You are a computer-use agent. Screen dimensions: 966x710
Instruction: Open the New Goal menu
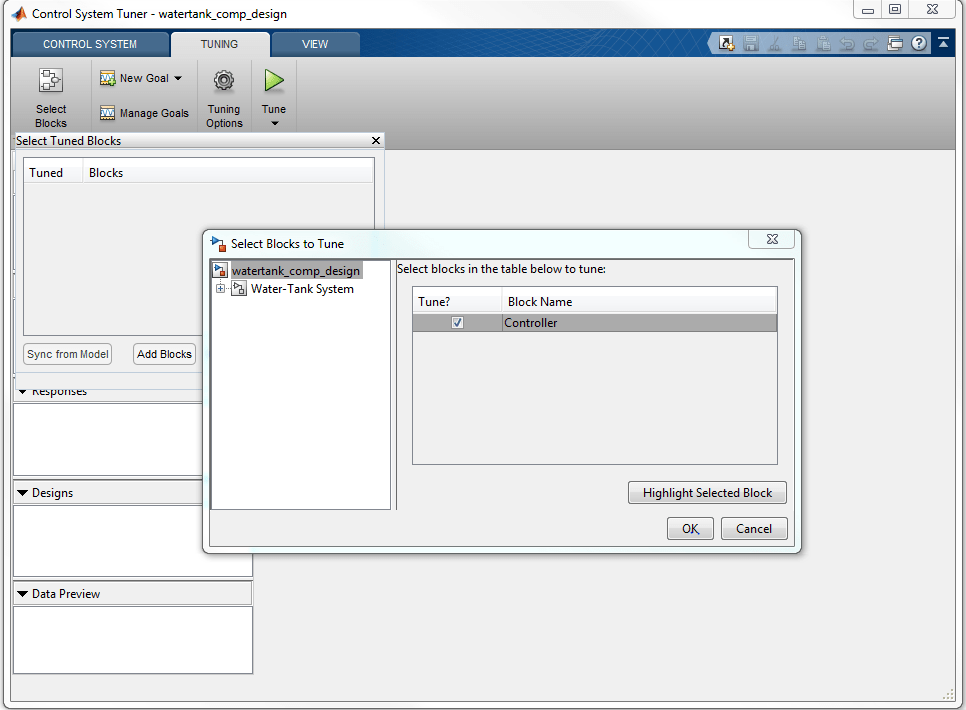[141, 78]
